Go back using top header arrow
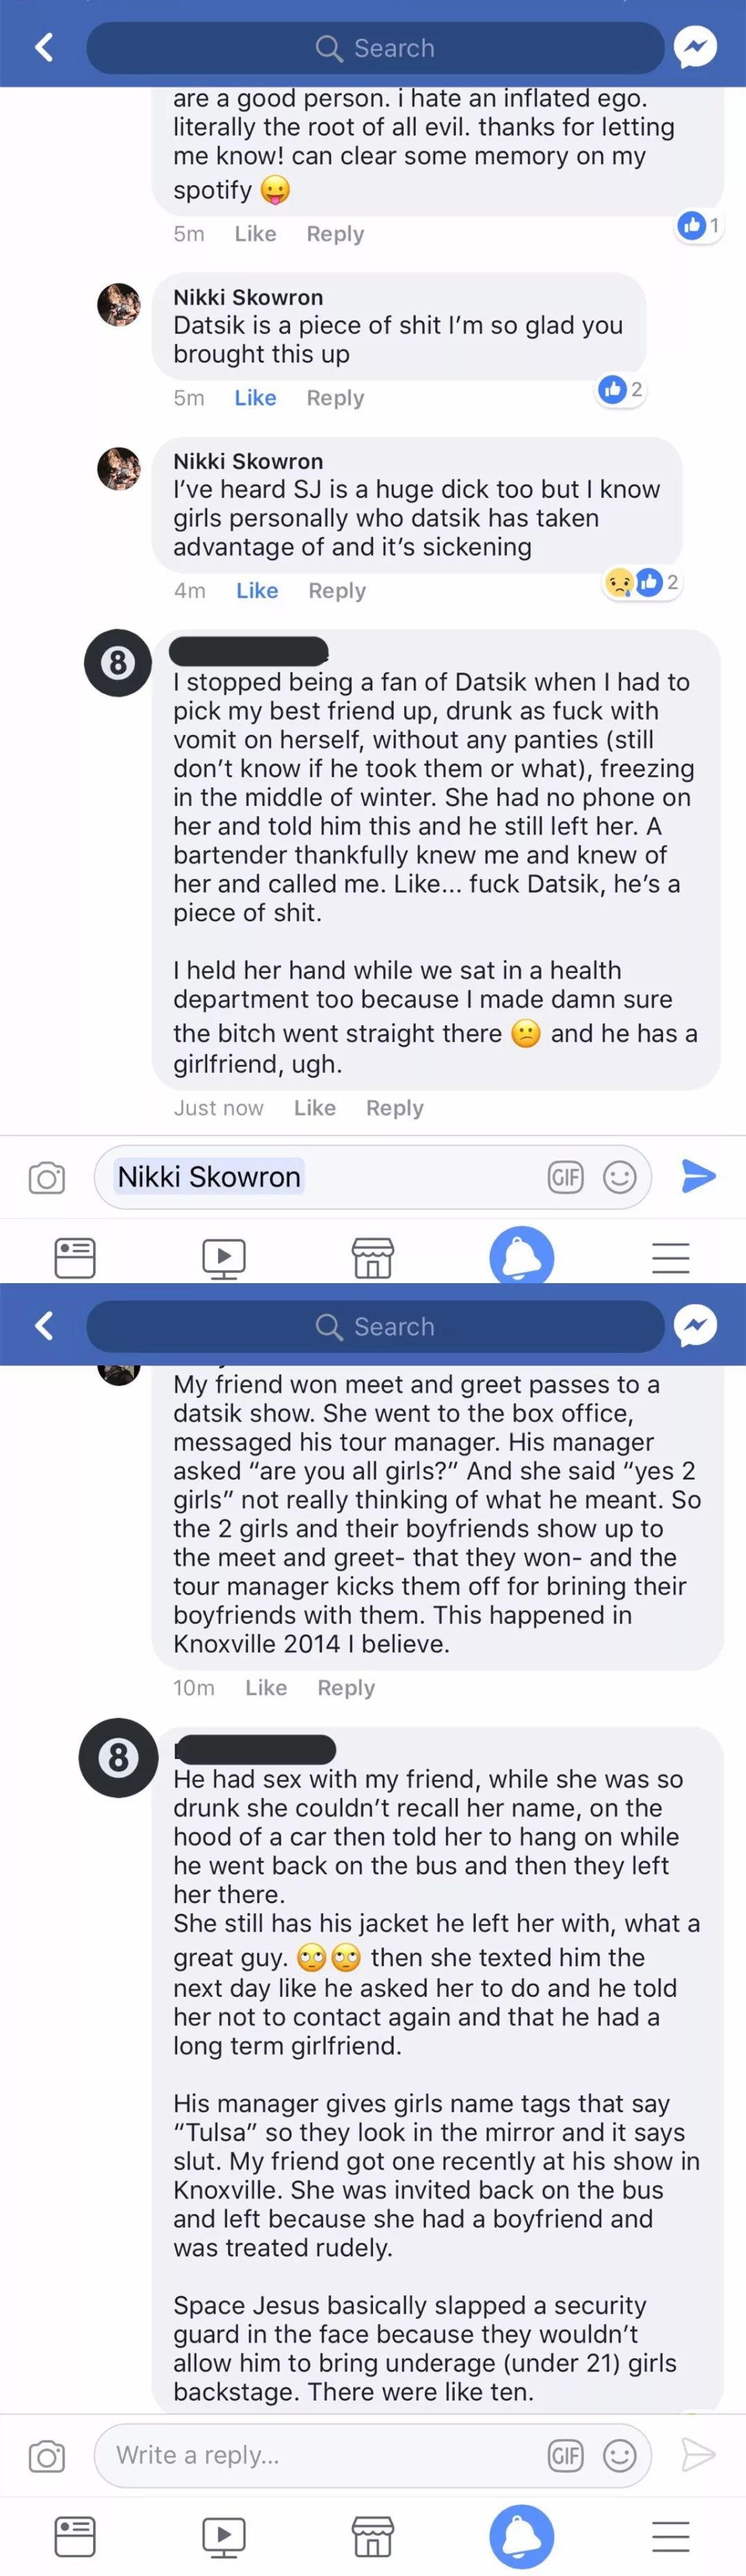 (44, 47)
